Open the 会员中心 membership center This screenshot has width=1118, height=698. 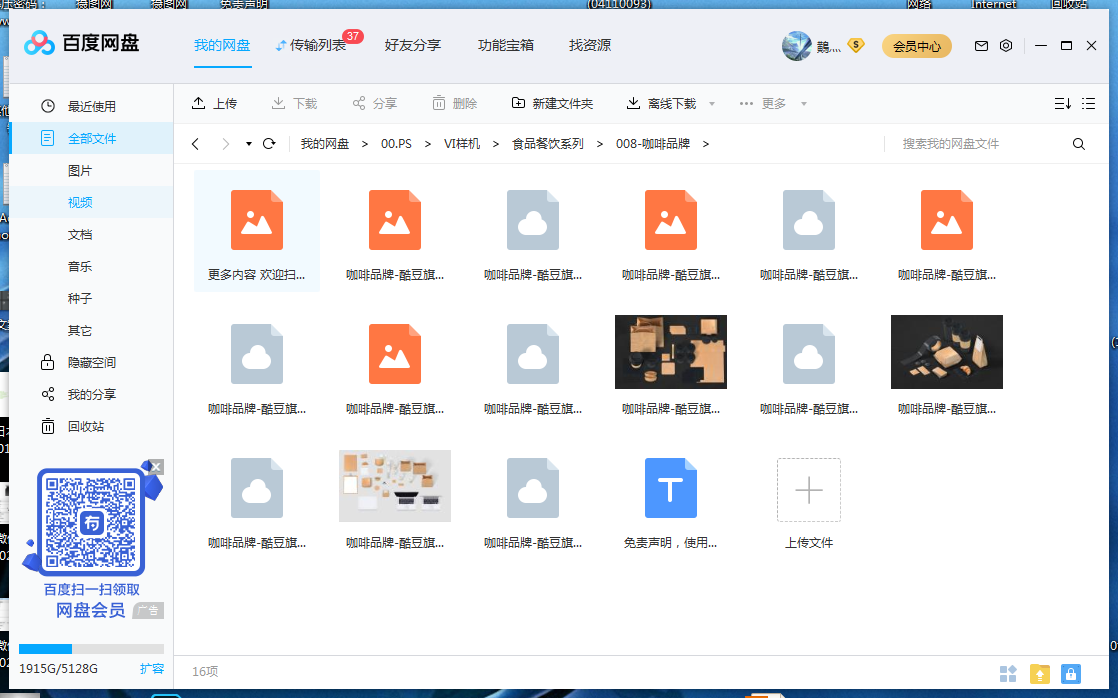(x=917, y=46)
